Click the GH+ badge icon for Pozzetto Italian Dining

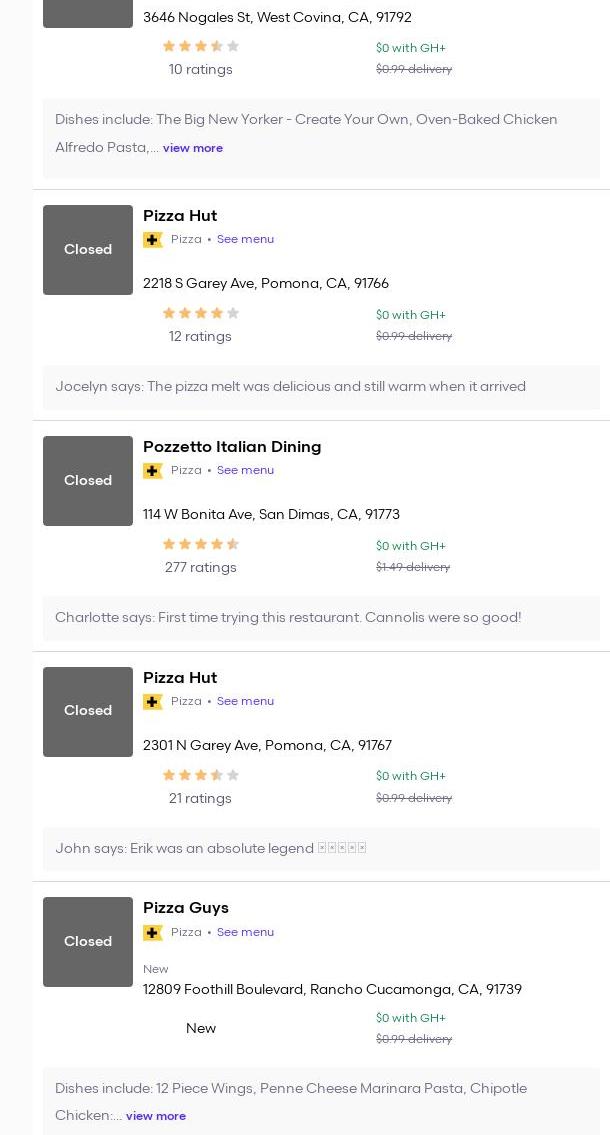(153, 471)
